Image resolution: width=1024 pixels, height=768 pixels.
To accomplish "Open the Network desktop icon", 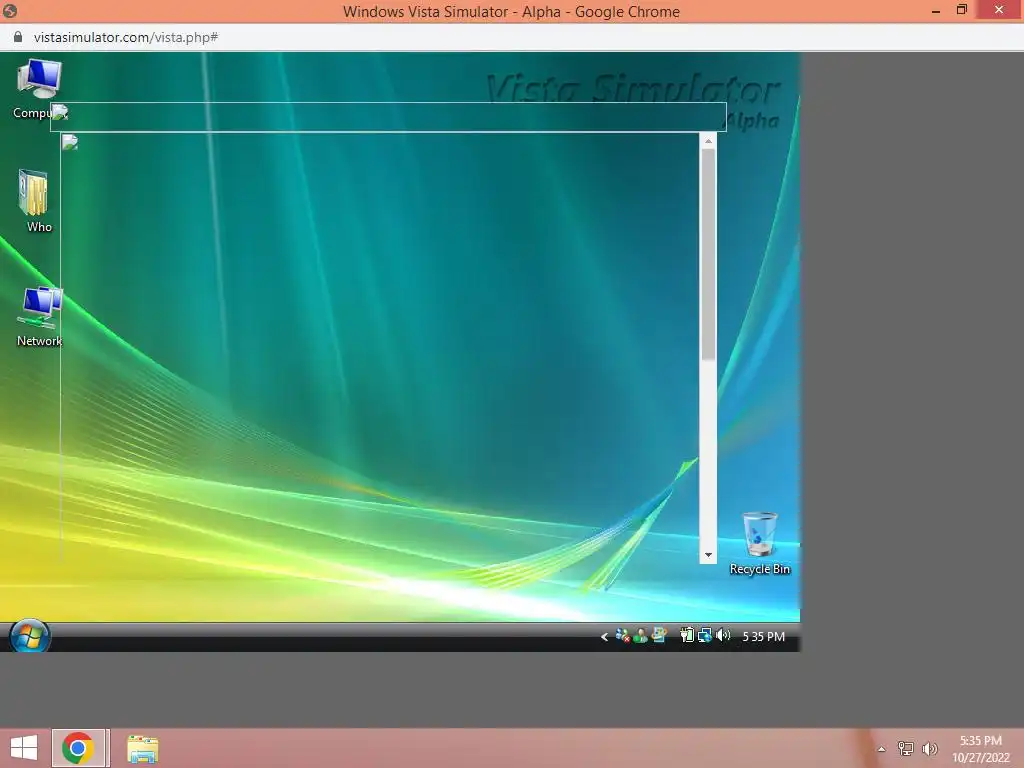I will (39, 316).
